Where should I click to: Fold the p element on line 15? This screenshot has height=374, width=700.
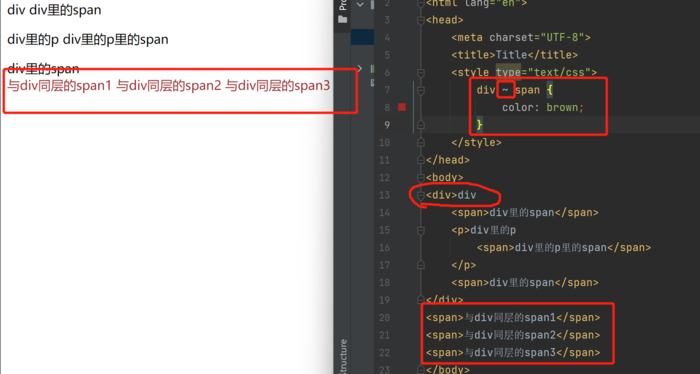421,230
